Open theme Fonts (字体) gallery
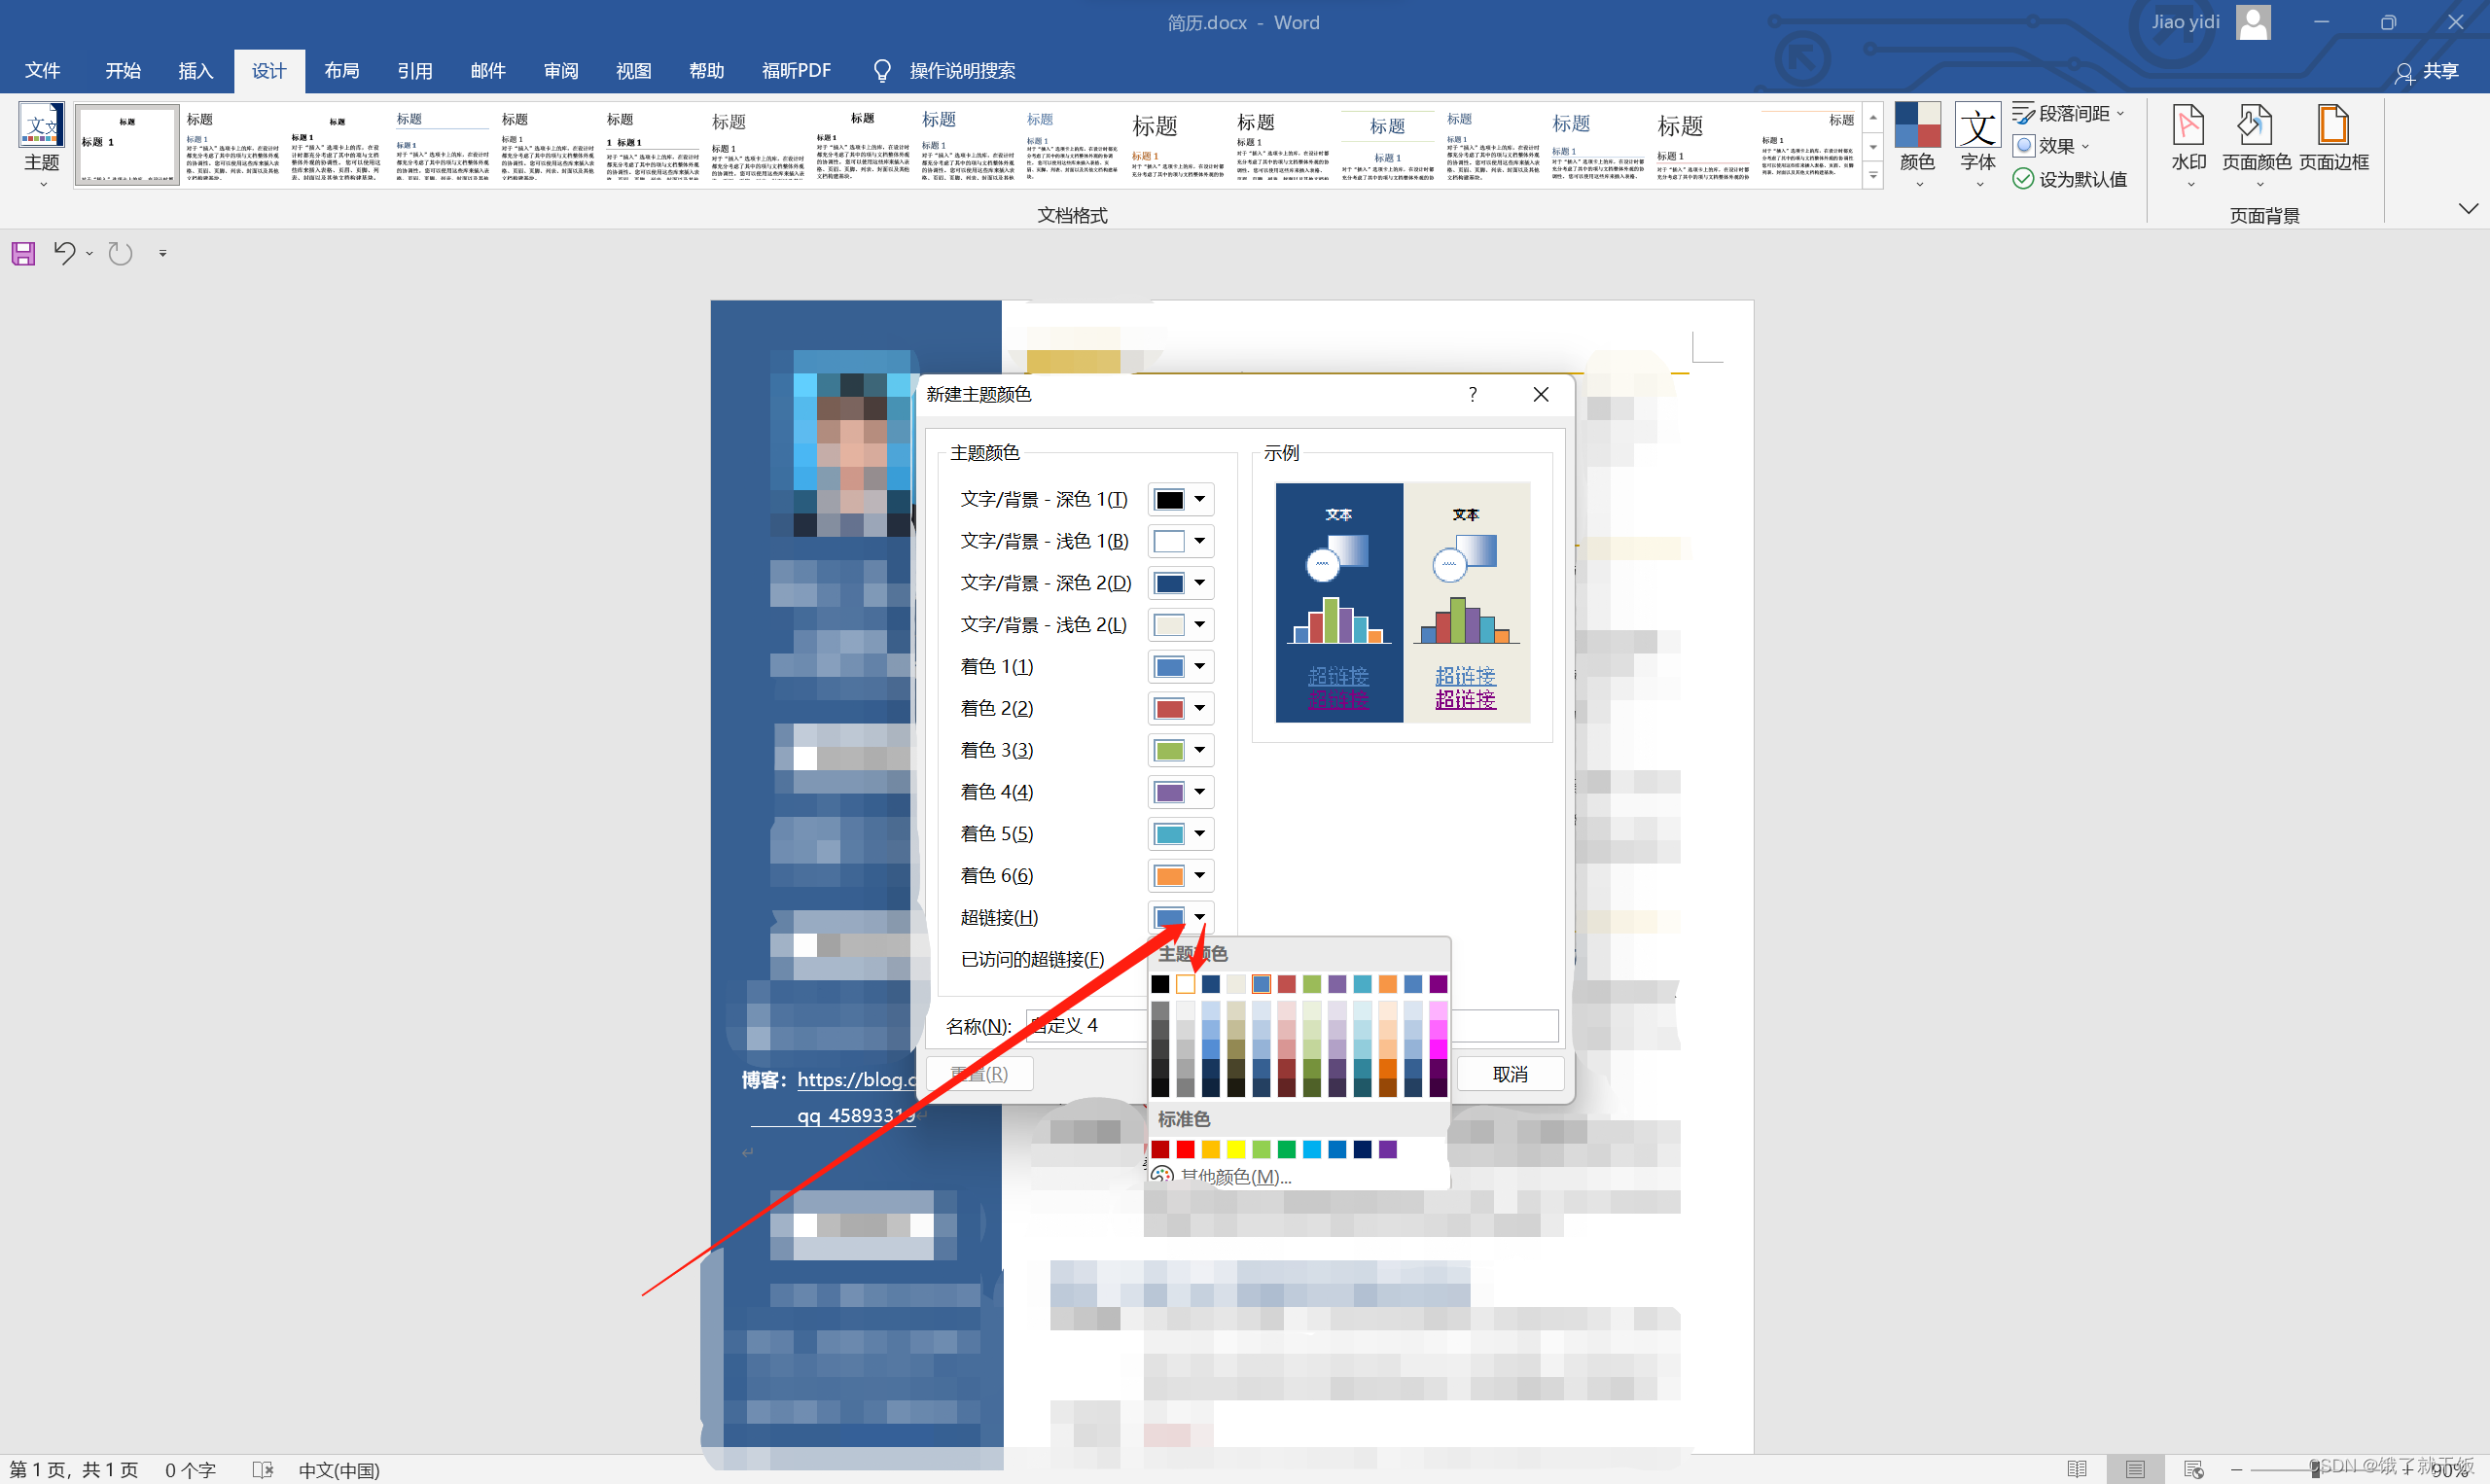The width and height of the screenshot is (2490, 1484). point(1977,140)
